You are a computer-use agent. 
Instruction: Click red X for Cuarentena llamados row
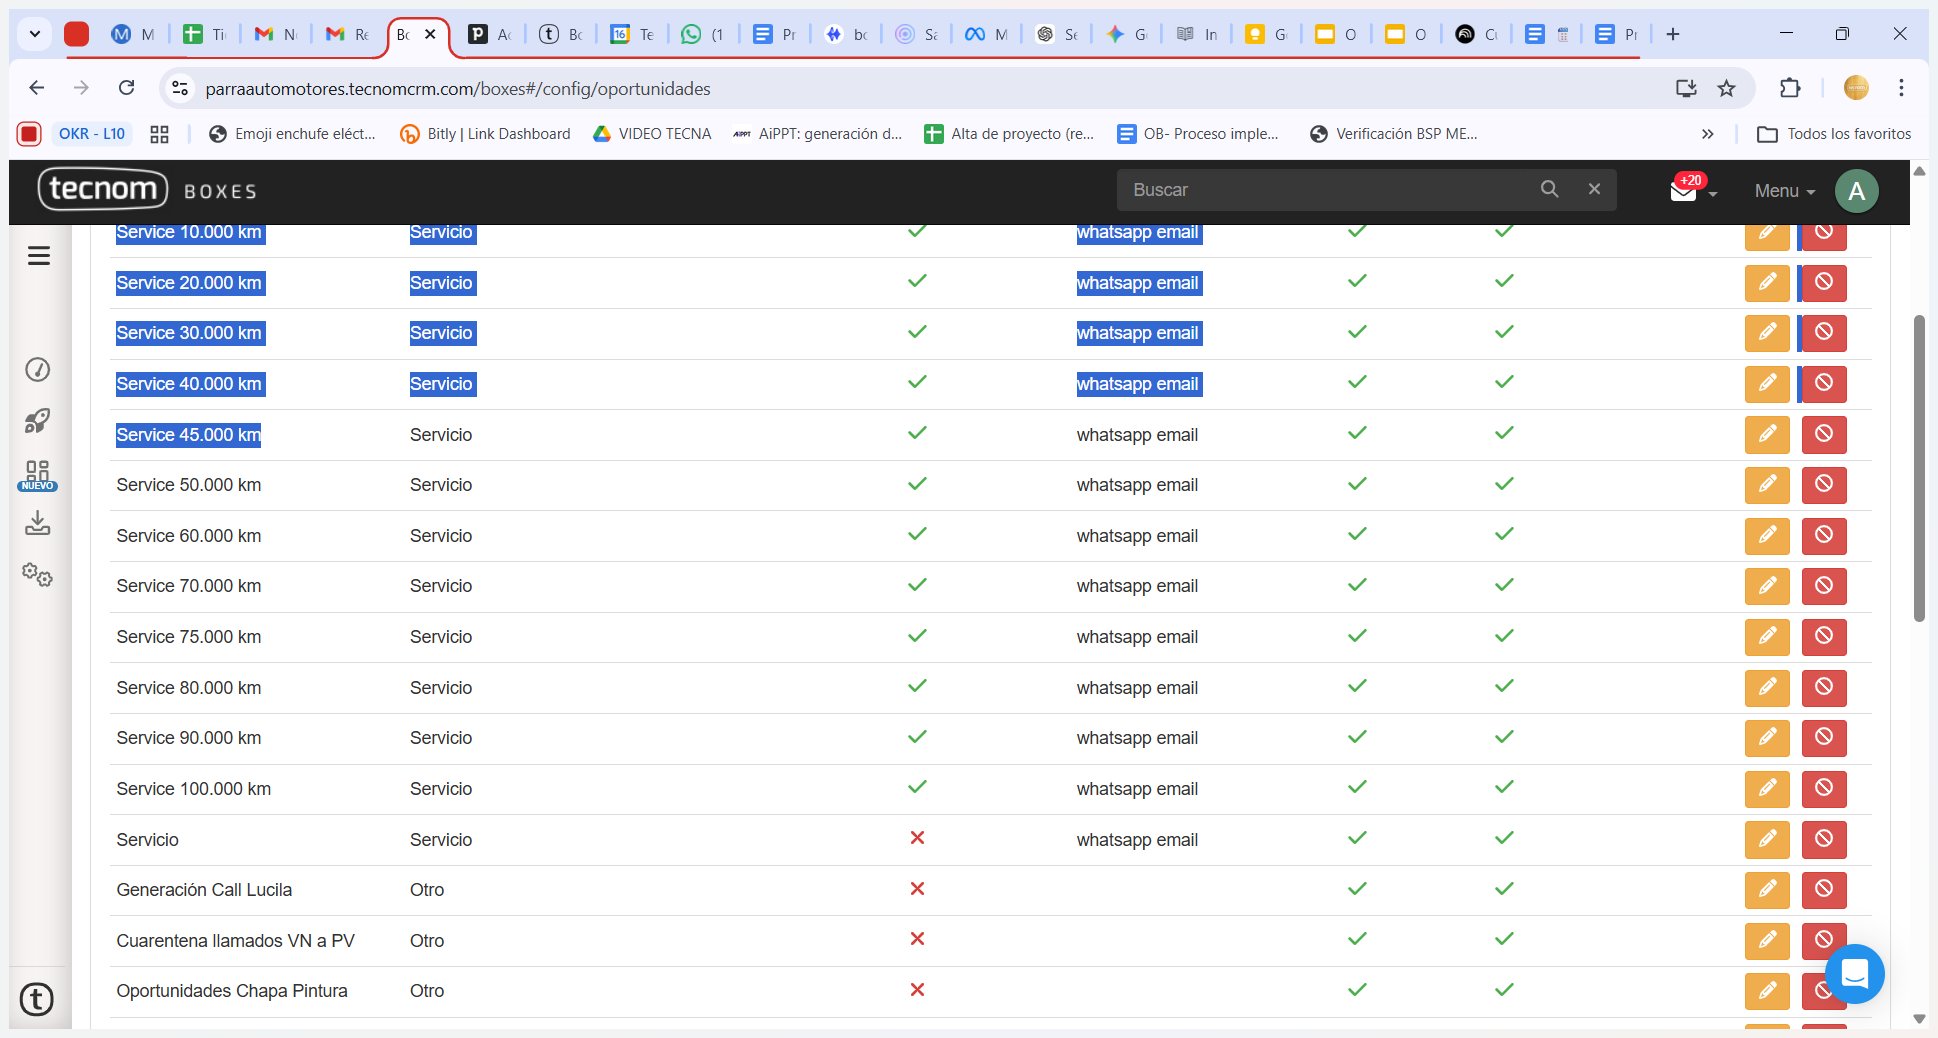[917, 939]
